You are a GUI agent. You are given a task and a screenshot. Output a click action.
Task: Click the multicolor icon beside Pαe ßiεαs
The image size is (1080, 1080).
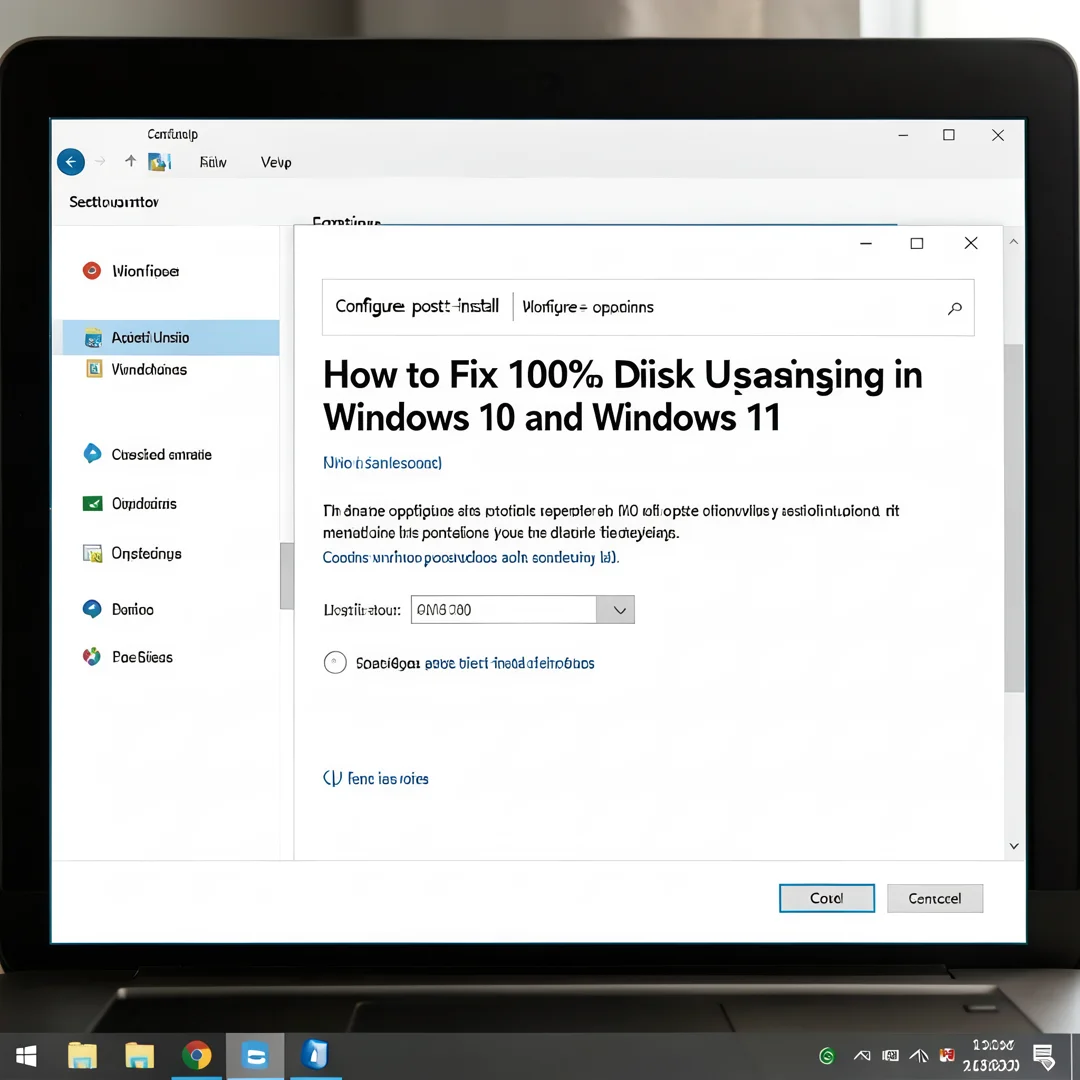[x=92, y=657]
